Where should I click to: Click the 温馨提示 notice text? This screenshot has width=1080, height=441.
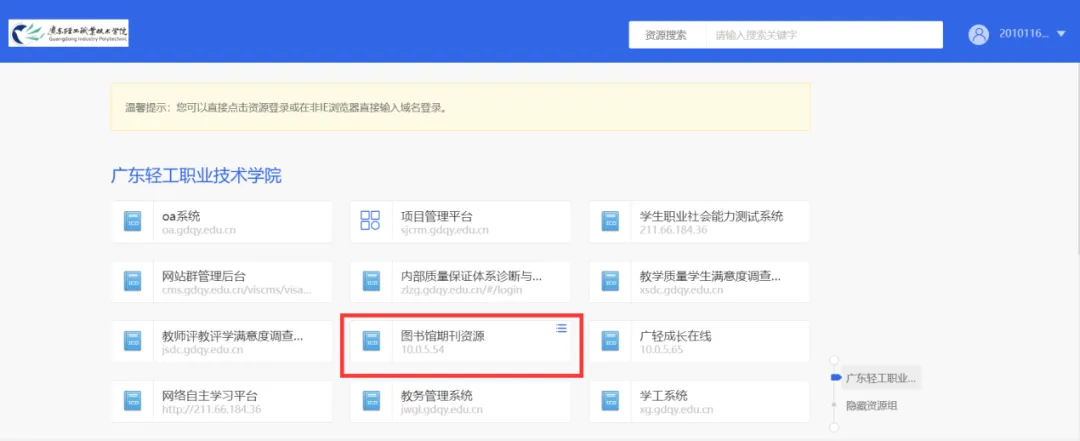tap(286, 108)
